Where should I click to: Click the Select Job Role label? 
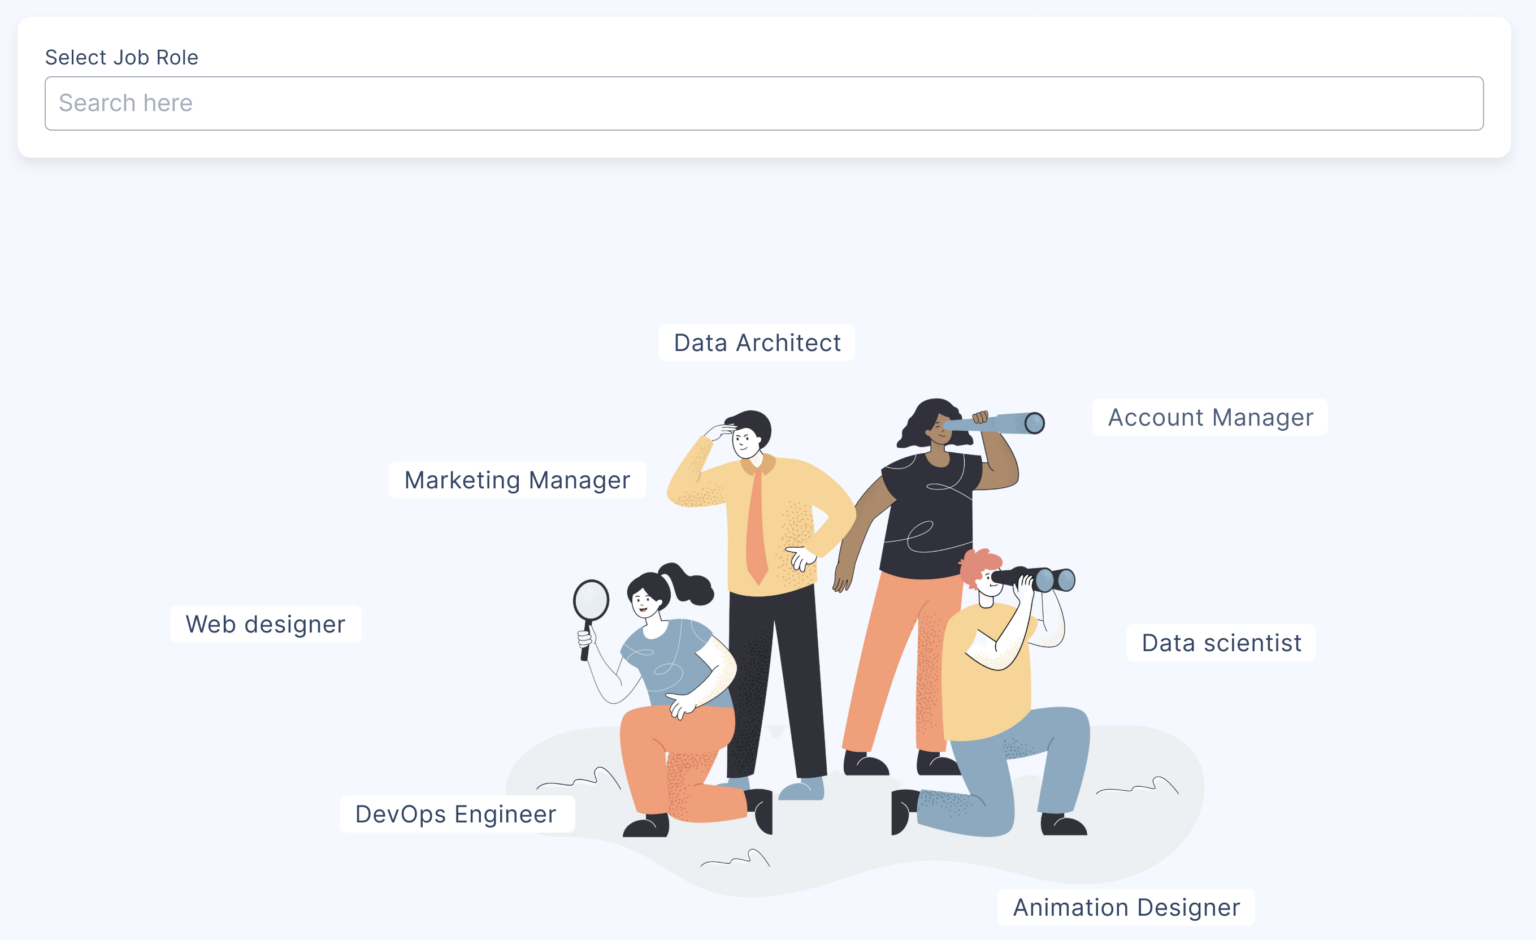[x=122, y=57]
